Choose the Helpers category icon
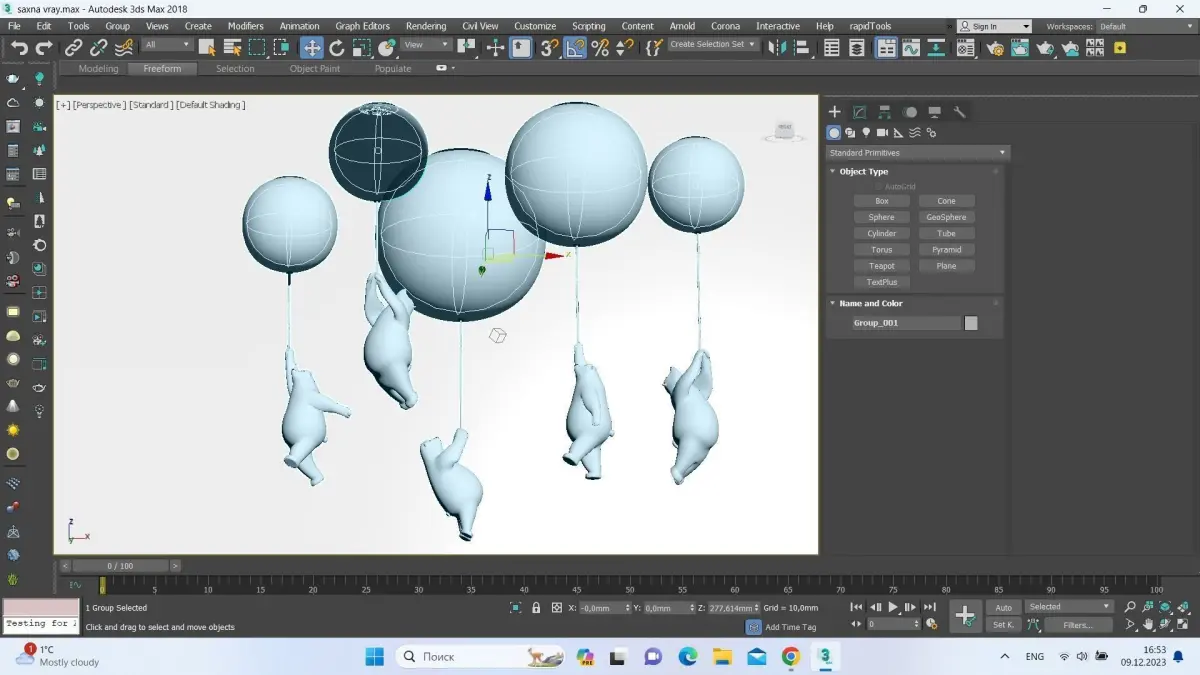Screen dimensions: 1200x675 click(898, 132)
